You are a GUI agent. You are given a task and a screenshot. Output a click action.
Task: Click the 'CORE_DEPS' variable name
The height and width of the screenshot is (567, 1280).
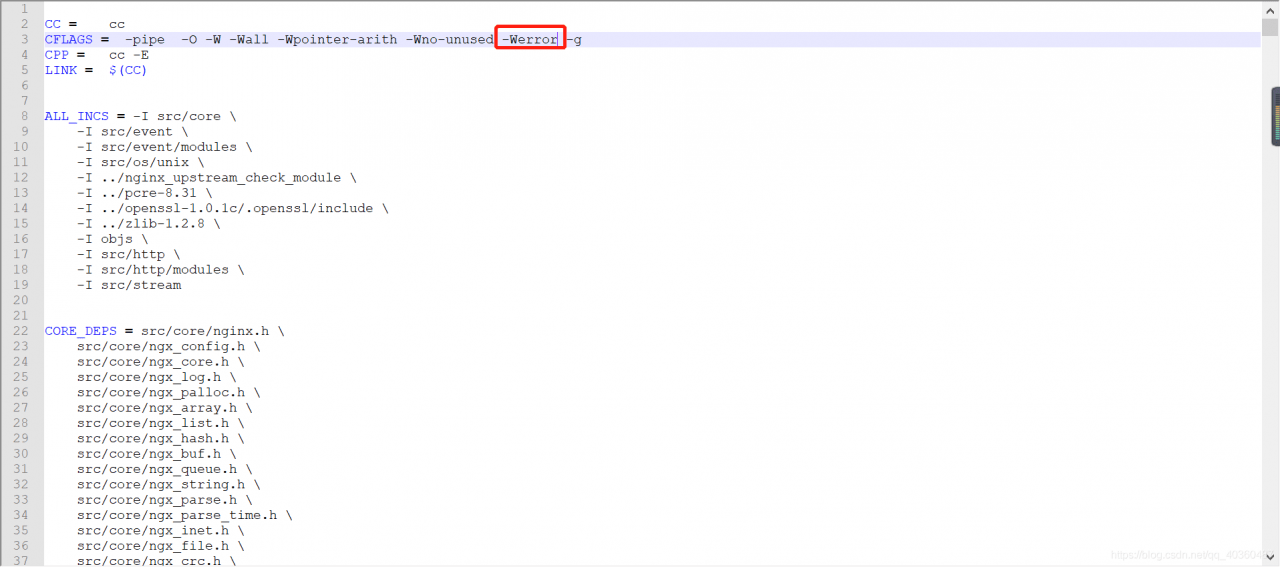pos(80,331)
